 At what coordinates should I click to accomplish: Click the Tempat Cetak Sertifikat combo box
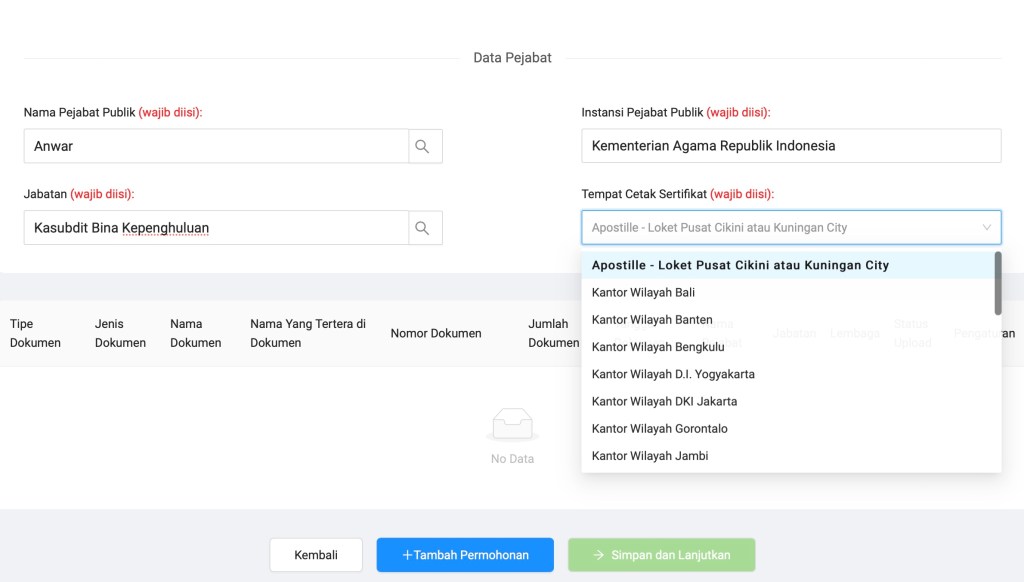(x=780, y=228)
